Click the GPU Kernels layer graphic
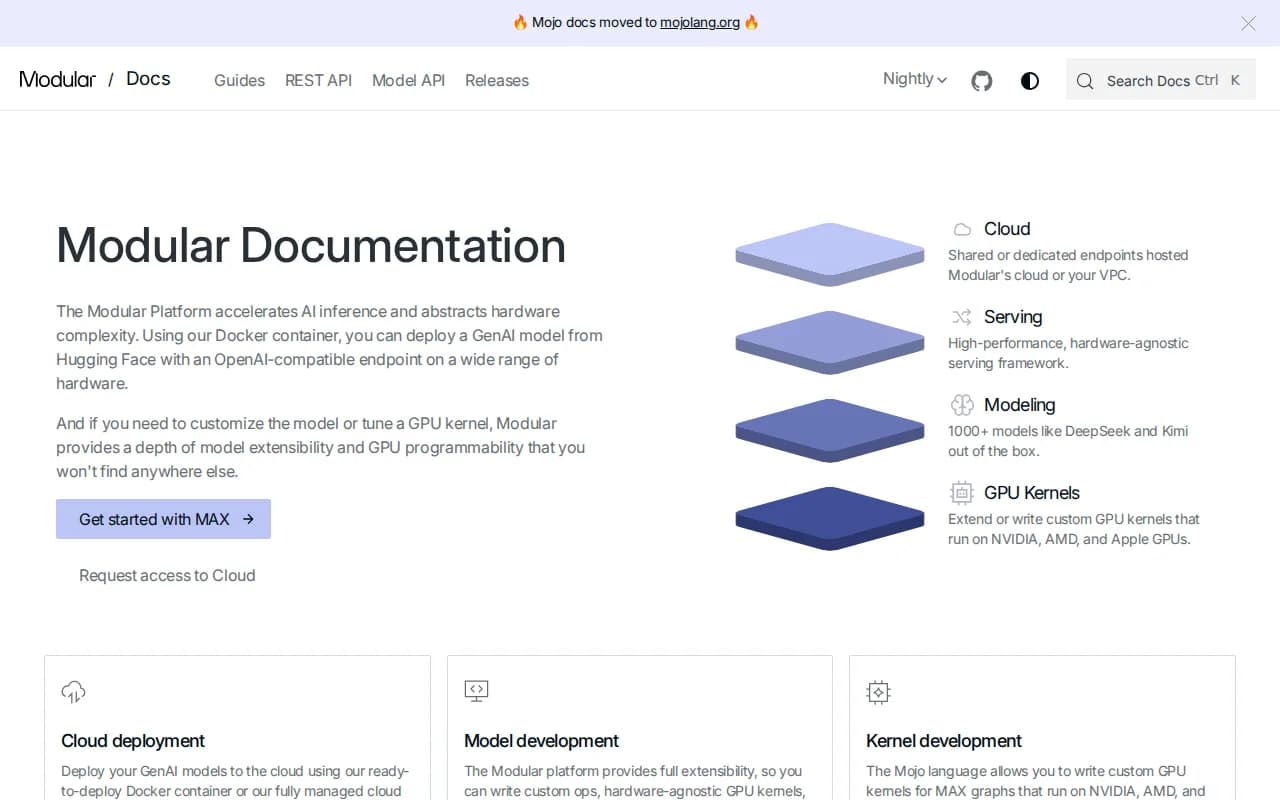Viewport: 1280px width, 800px height. click(830, 517)
